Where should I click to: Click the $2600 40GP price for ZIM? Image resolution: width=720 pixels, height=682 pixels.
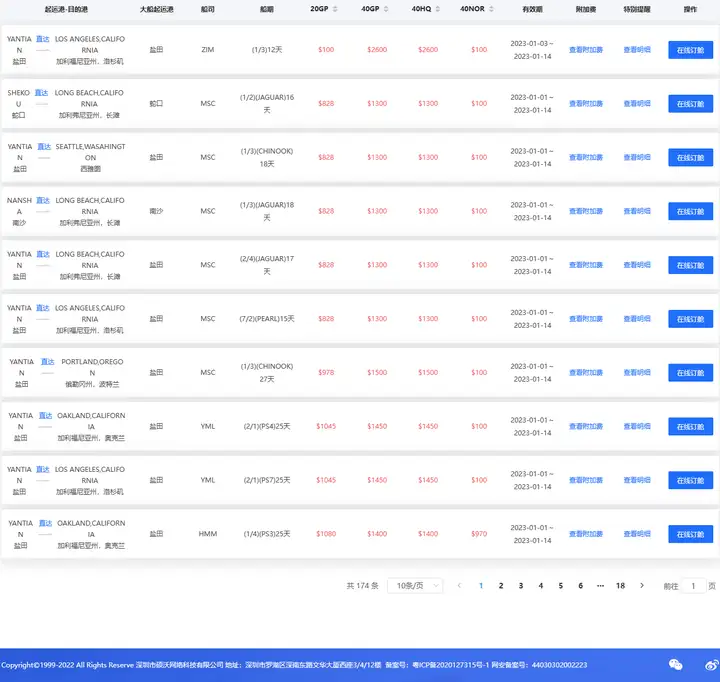(377, 50)
